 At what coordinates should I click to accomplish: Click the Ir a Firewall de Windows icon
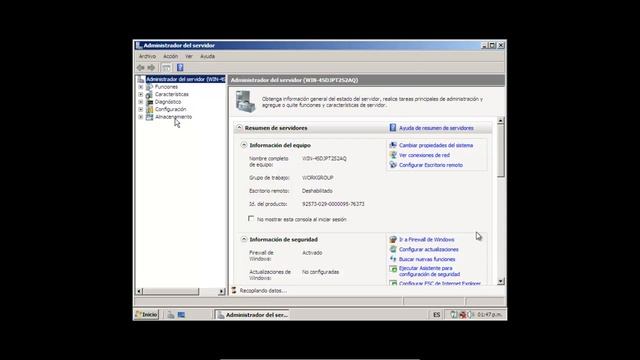pyautogui.click(x=393, y=240)
